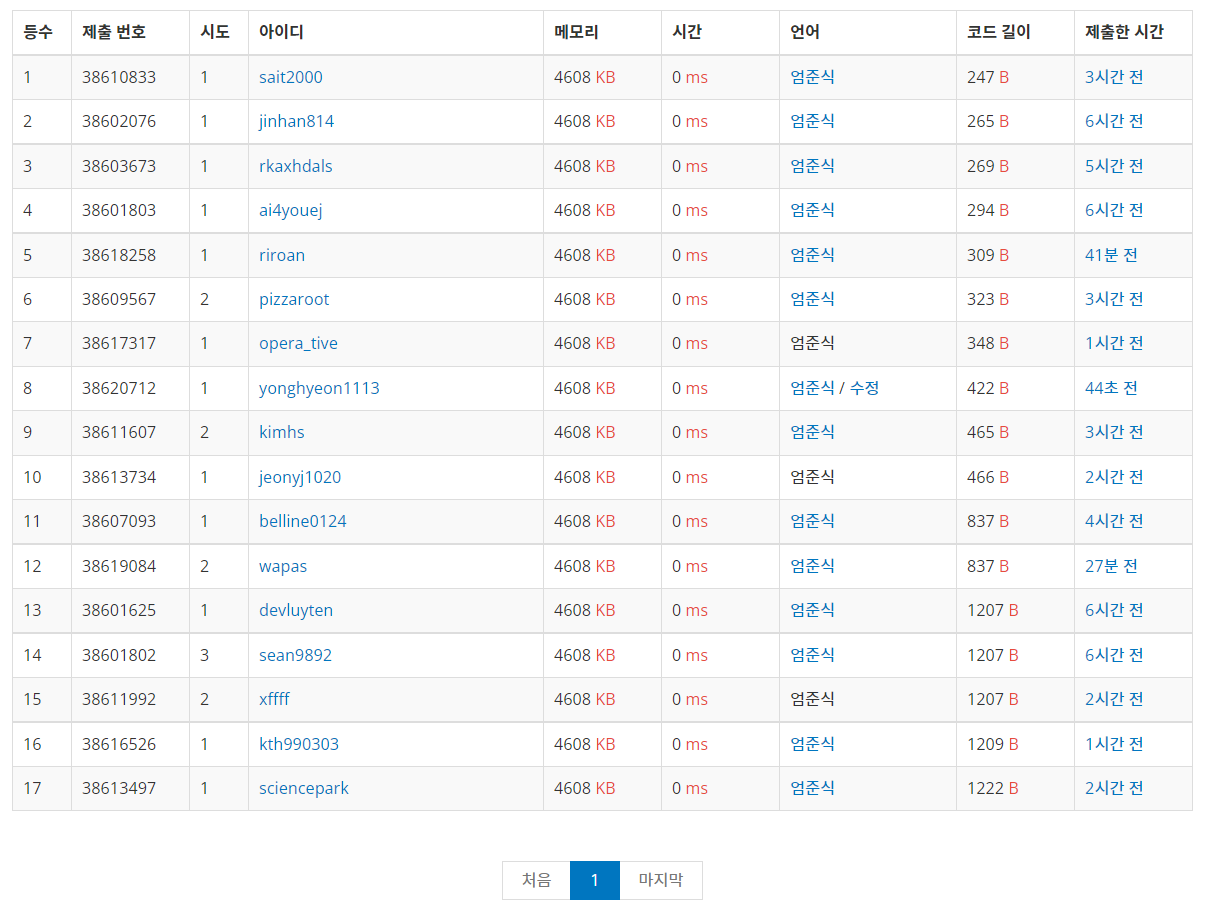View 엄준식 source in kimhs's row

[x=812, y=432]
